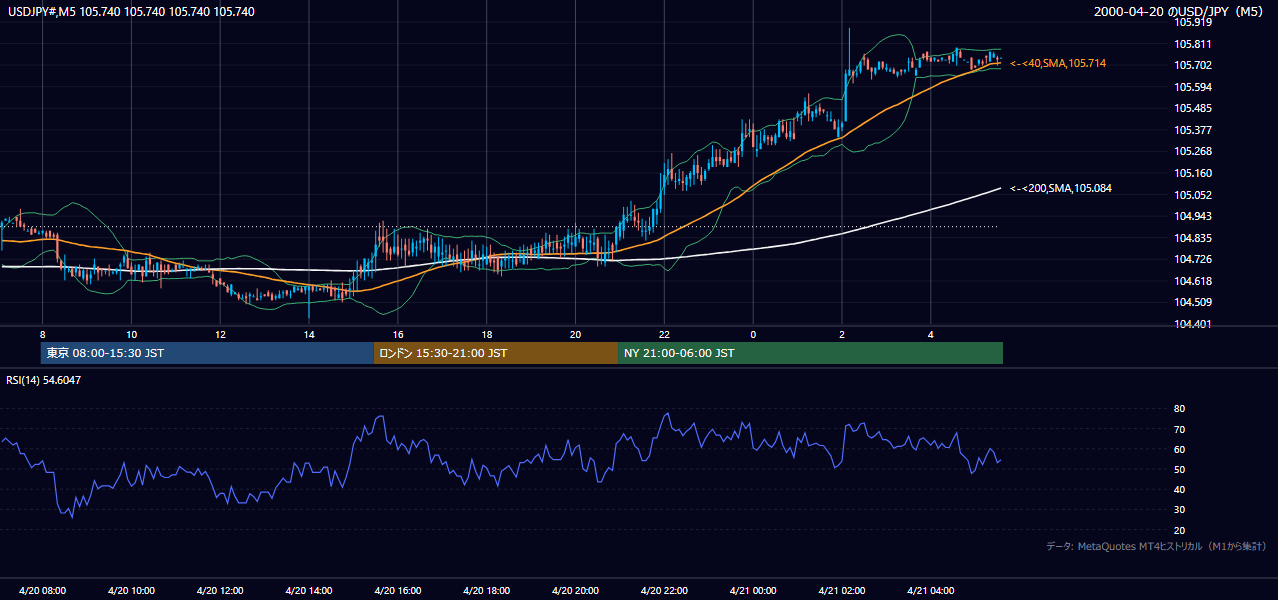Image resolution: width=1278 pixels, height=600 pixels.
Task: Click the 4/20 08:00 date label
Action: point(42,590)
